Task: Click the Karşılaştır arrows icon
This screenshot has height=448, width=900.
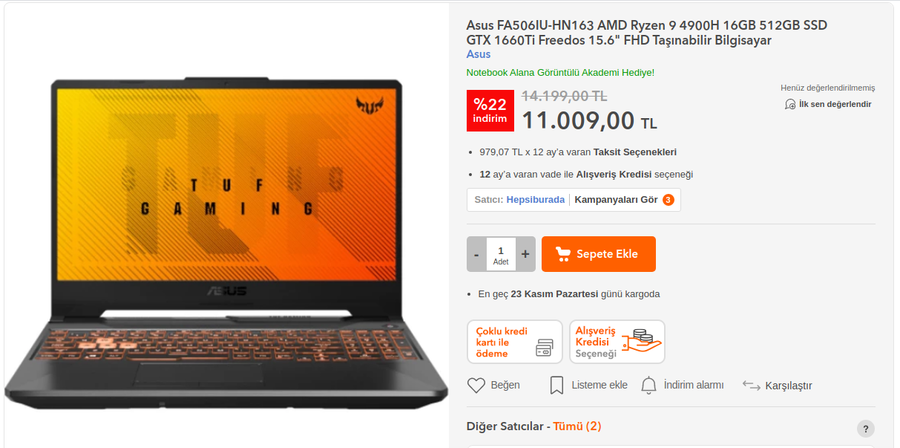Action: pyautogui.click(x=751, y=385)
